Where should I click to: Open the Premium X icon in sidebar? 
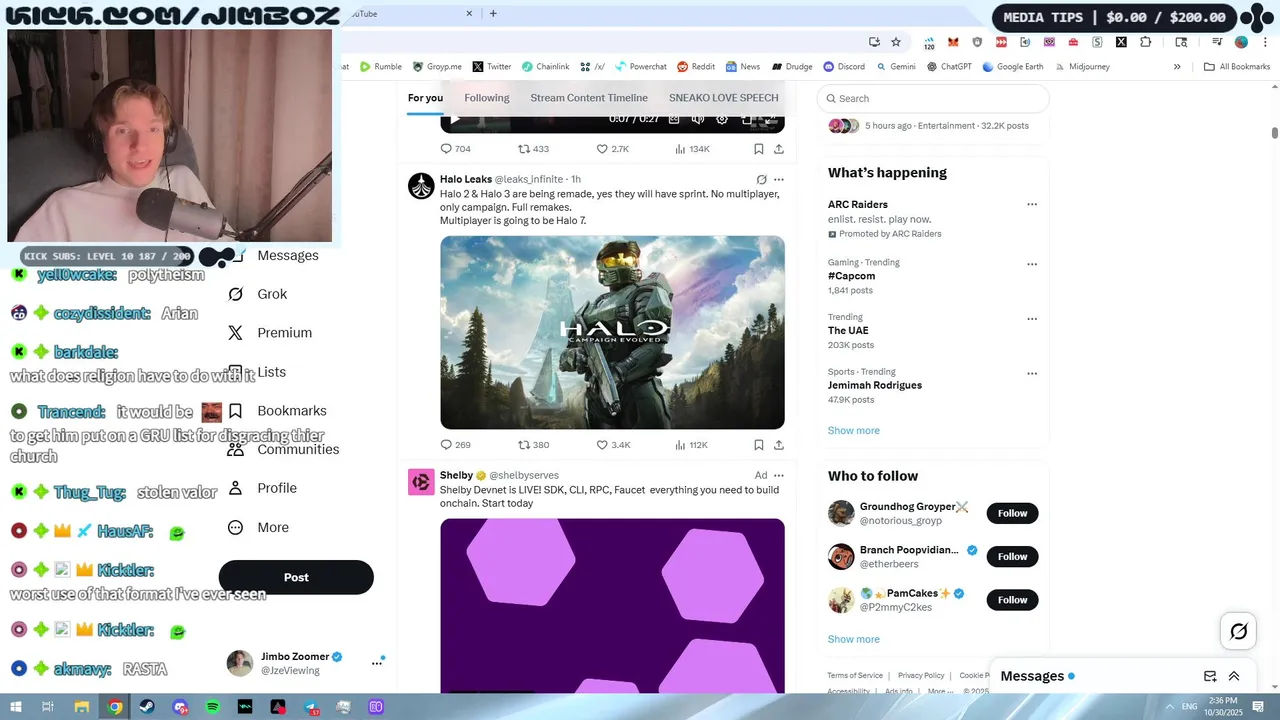[x=236, y=333]
